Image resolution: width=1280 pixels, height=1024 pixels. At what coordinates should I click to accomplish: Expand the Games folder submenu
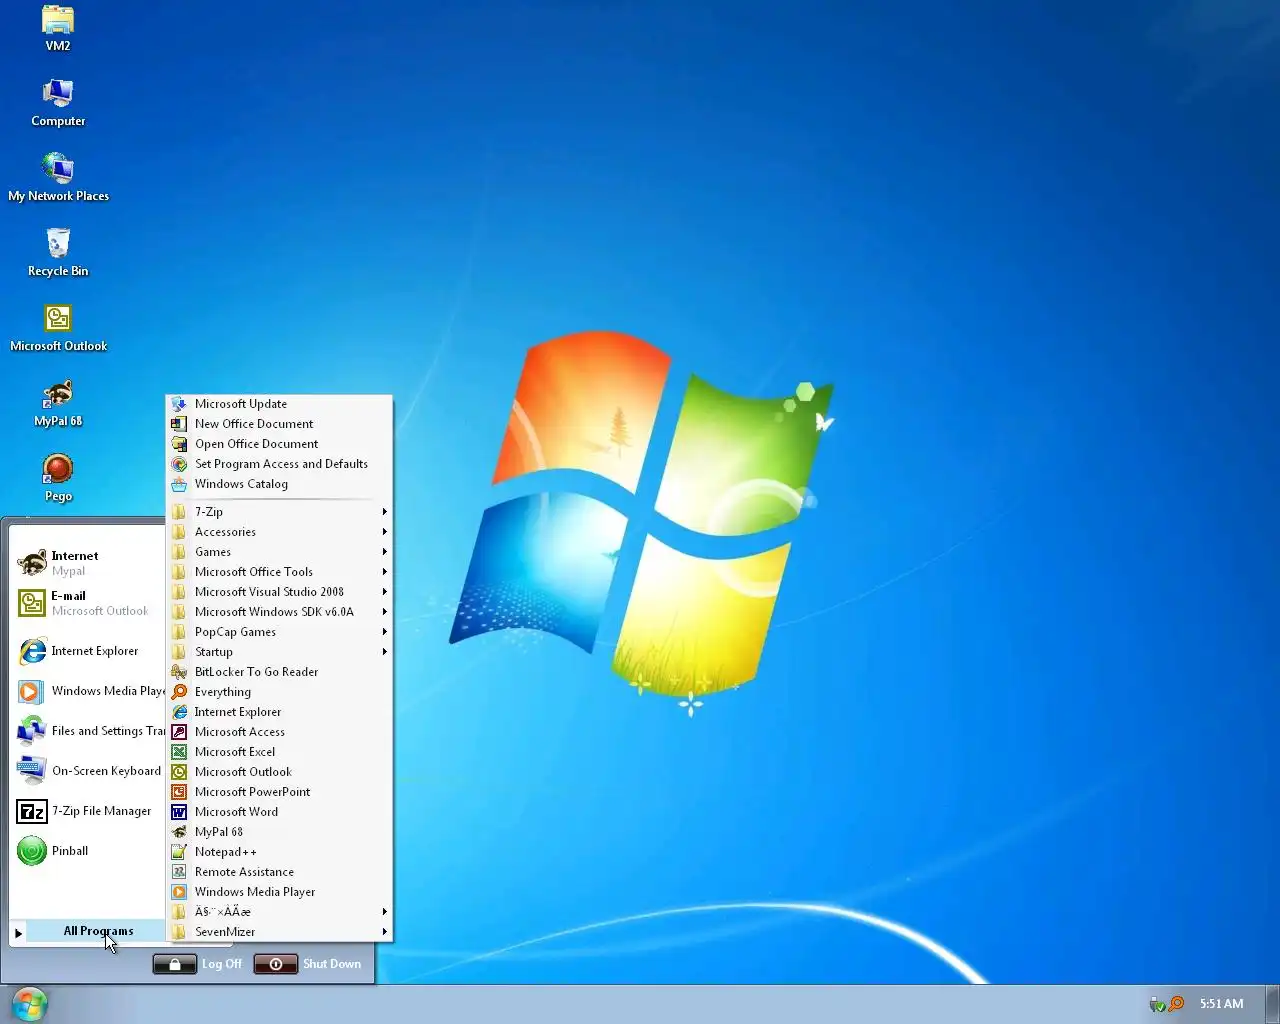(x=279, y=552)
